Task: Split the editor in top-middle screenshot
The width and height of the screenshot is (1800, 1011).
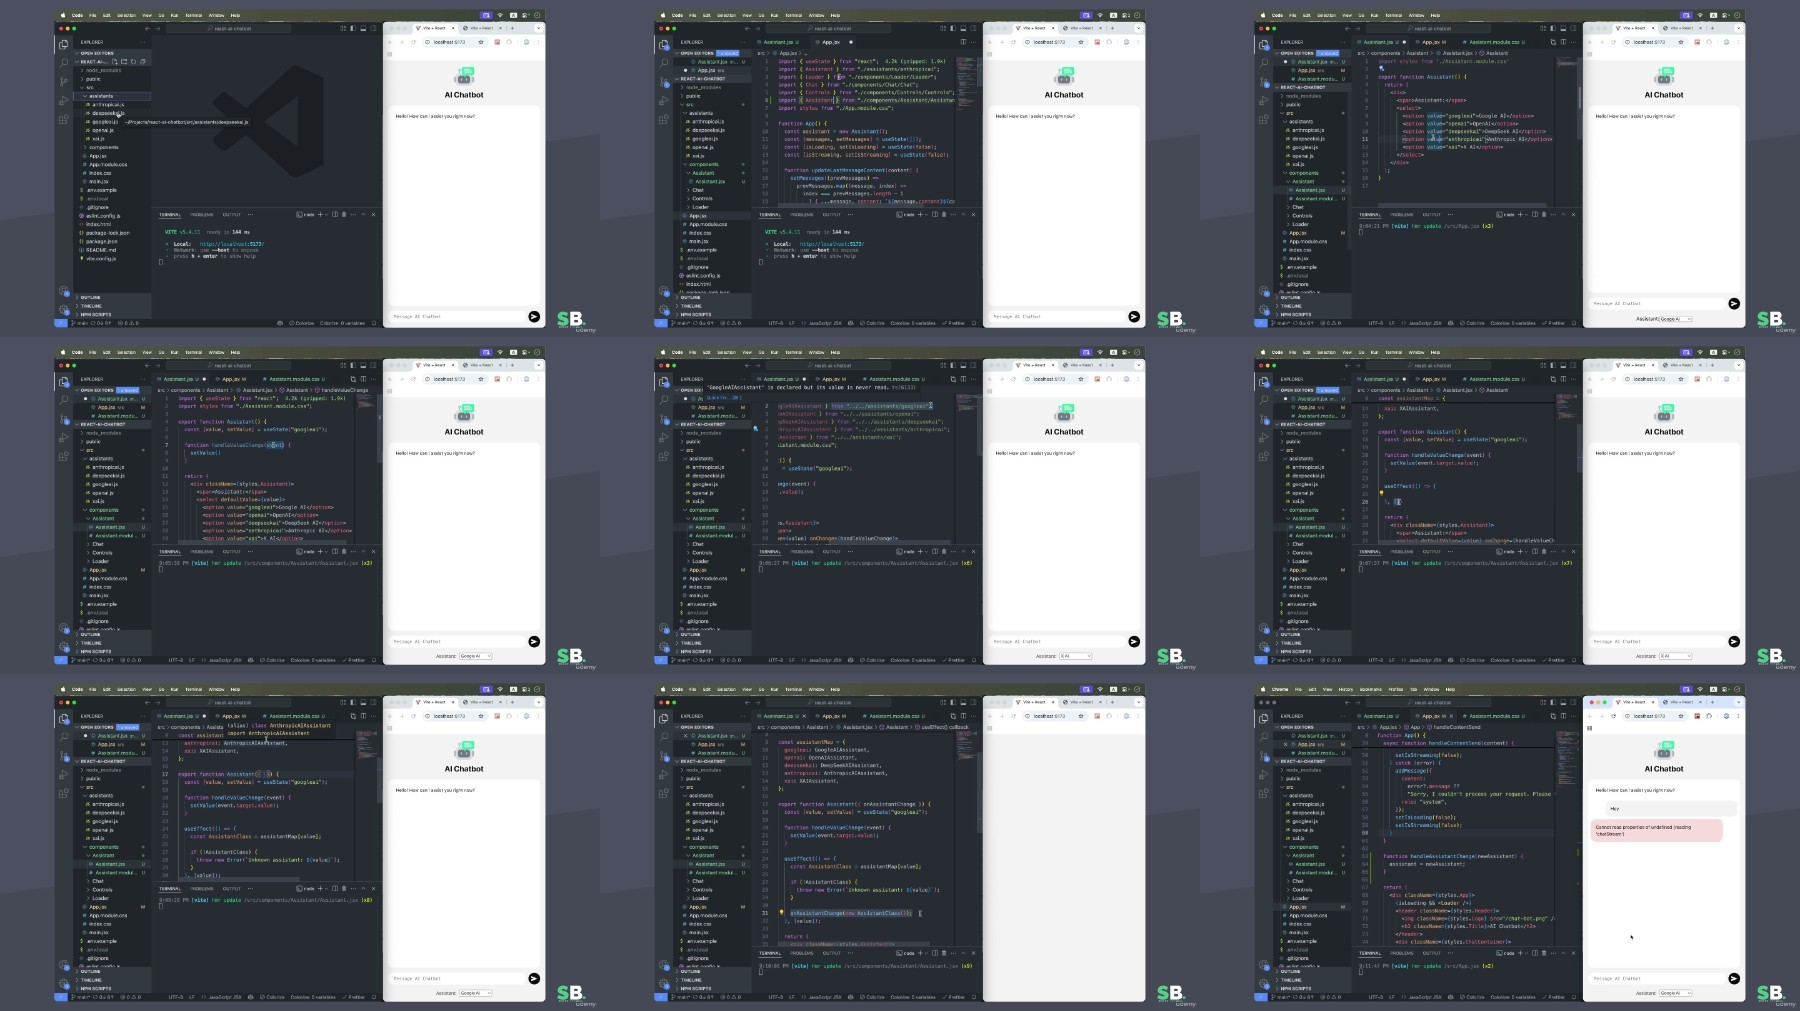Action: 964,42
